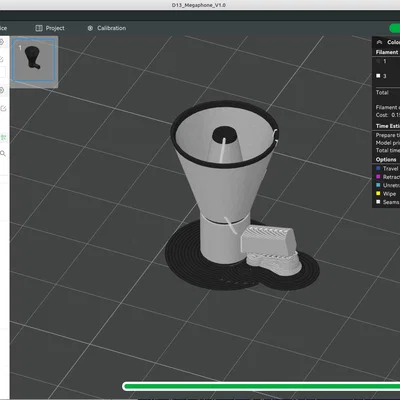Toggle the Retract option in legend
The width and height of the screenshot is (400, 400).
pos(387,177)
